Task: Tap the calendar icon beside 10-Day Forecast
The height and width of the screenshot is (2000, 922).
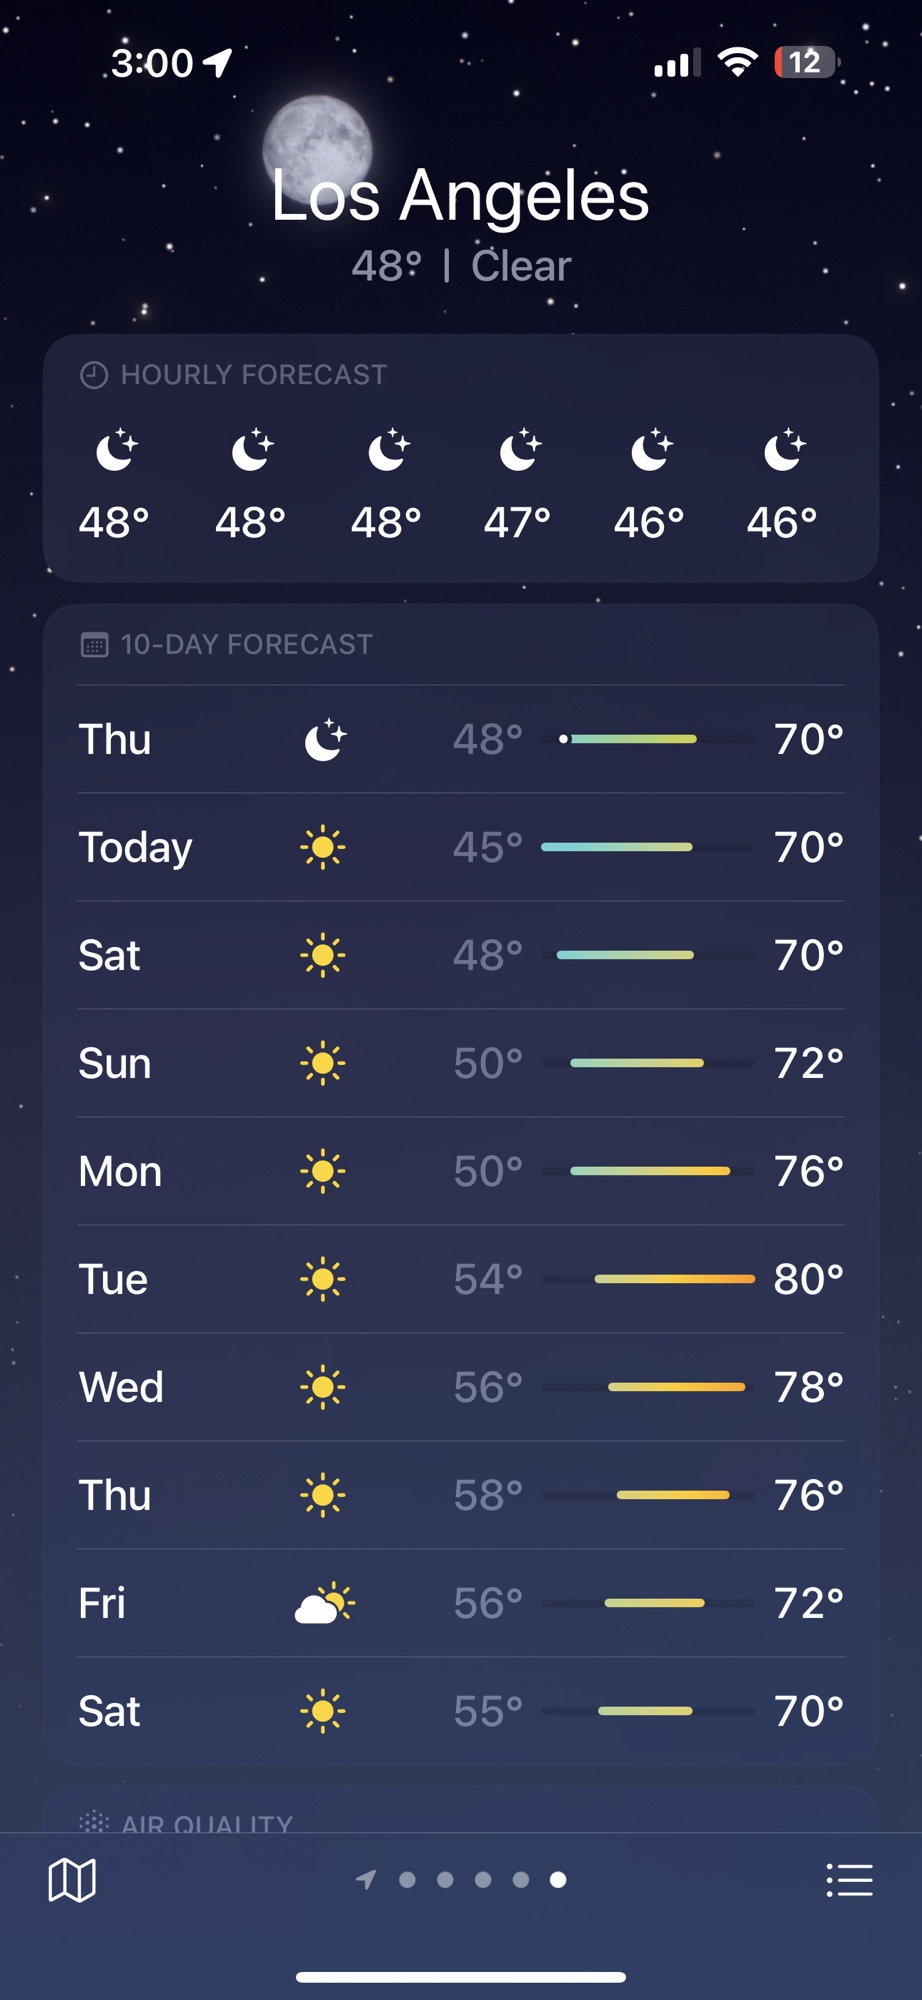Action: (x=94, y=645)
